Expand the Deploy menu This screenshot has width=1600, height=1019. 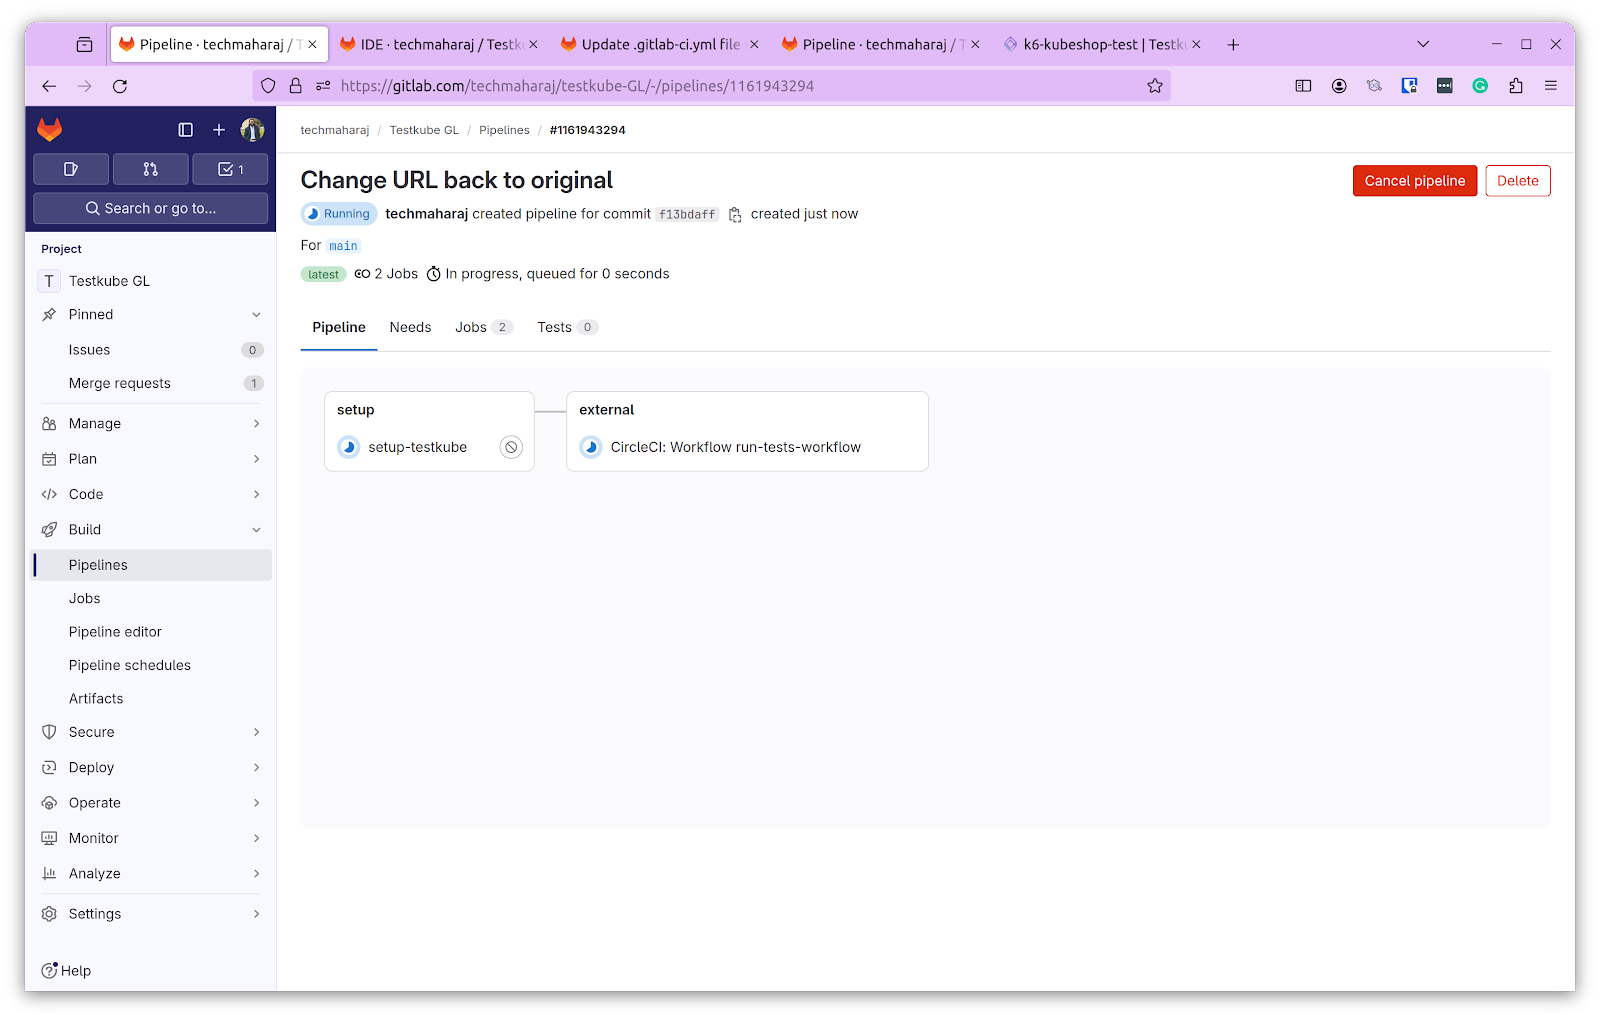(151, 768)
